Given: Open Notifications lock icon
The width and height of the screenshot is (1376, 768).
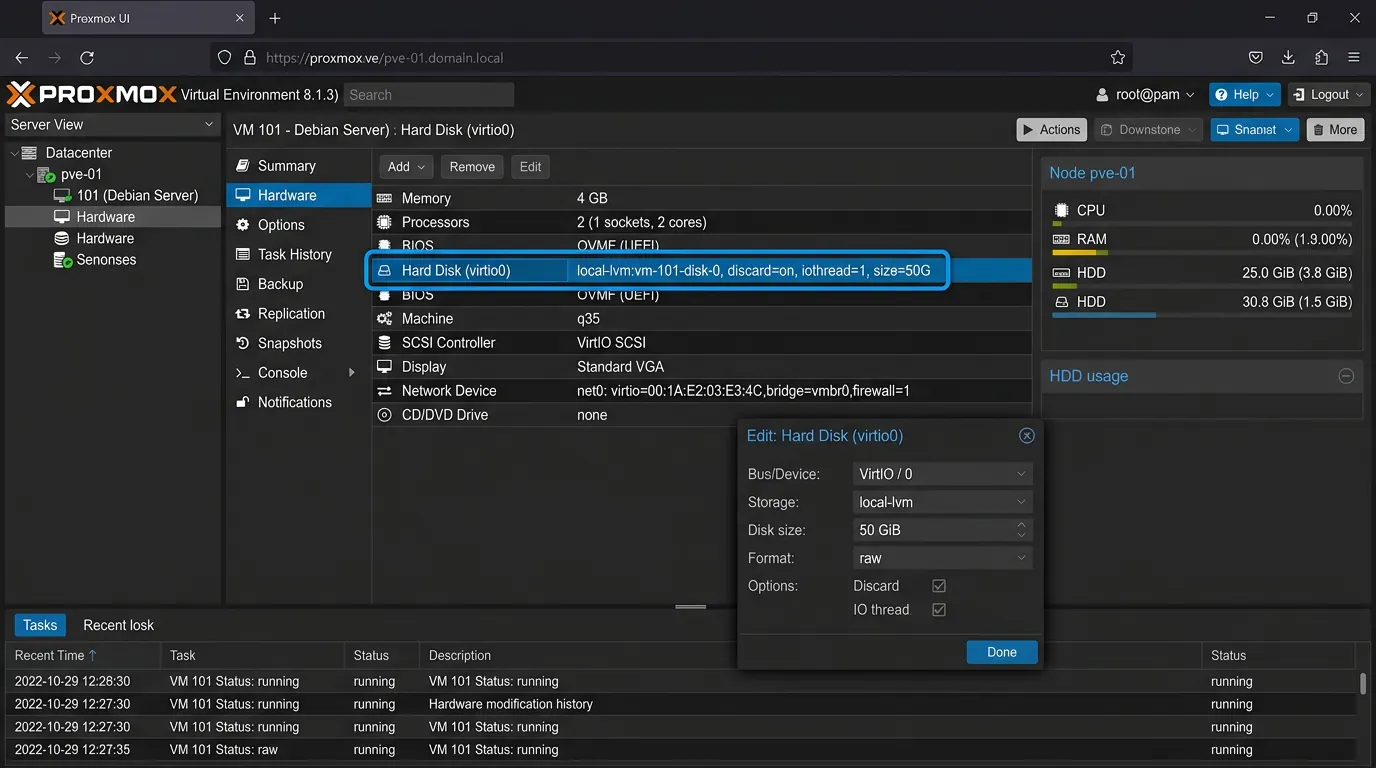Looking at the screenshot, I should (x=242, y=402).
